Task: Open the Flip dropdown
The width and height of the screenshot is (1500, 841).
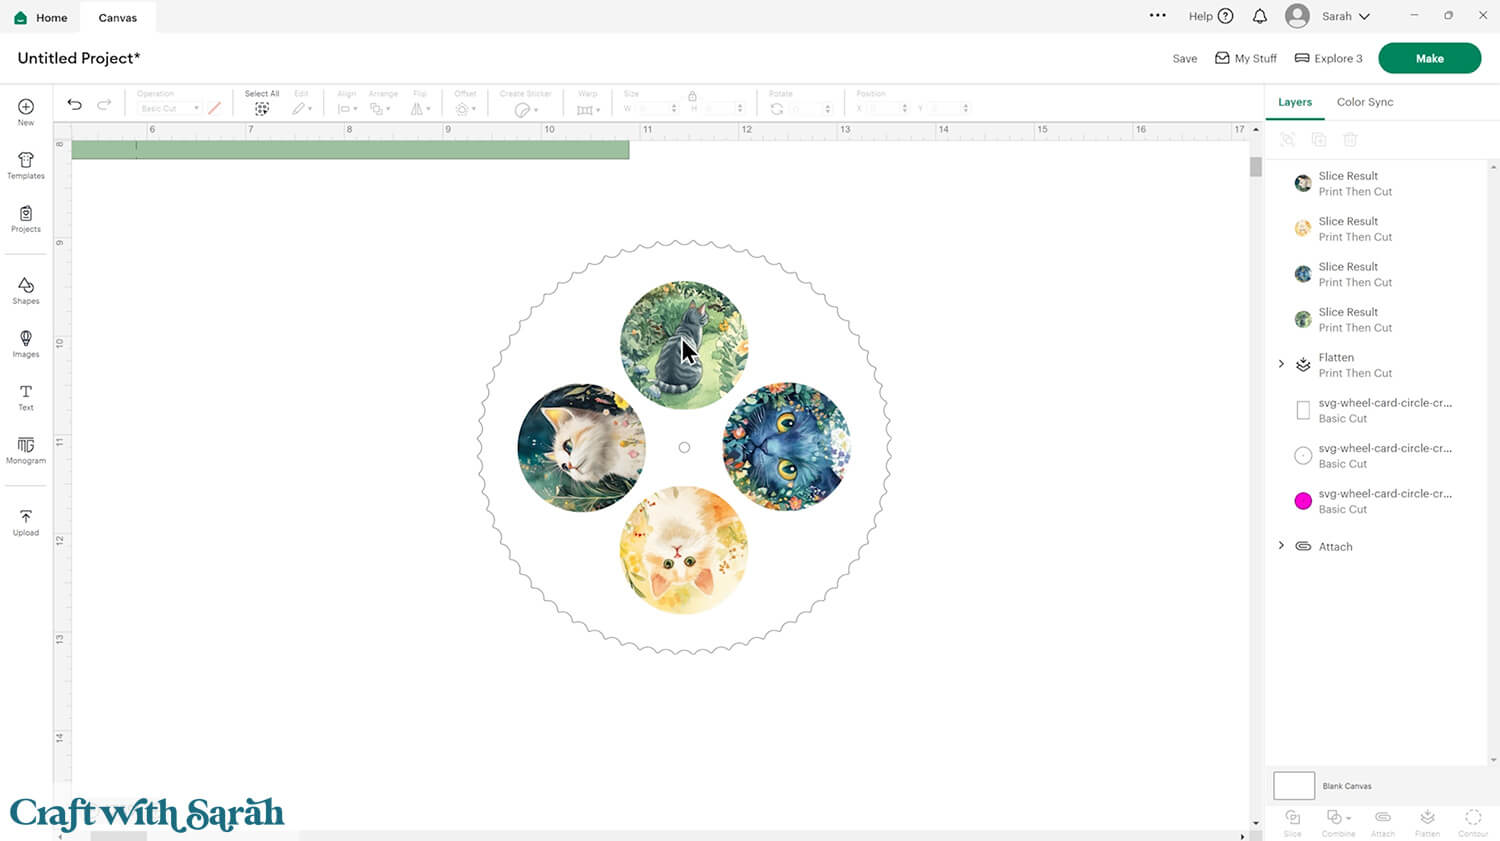Action: pos(420,108)
